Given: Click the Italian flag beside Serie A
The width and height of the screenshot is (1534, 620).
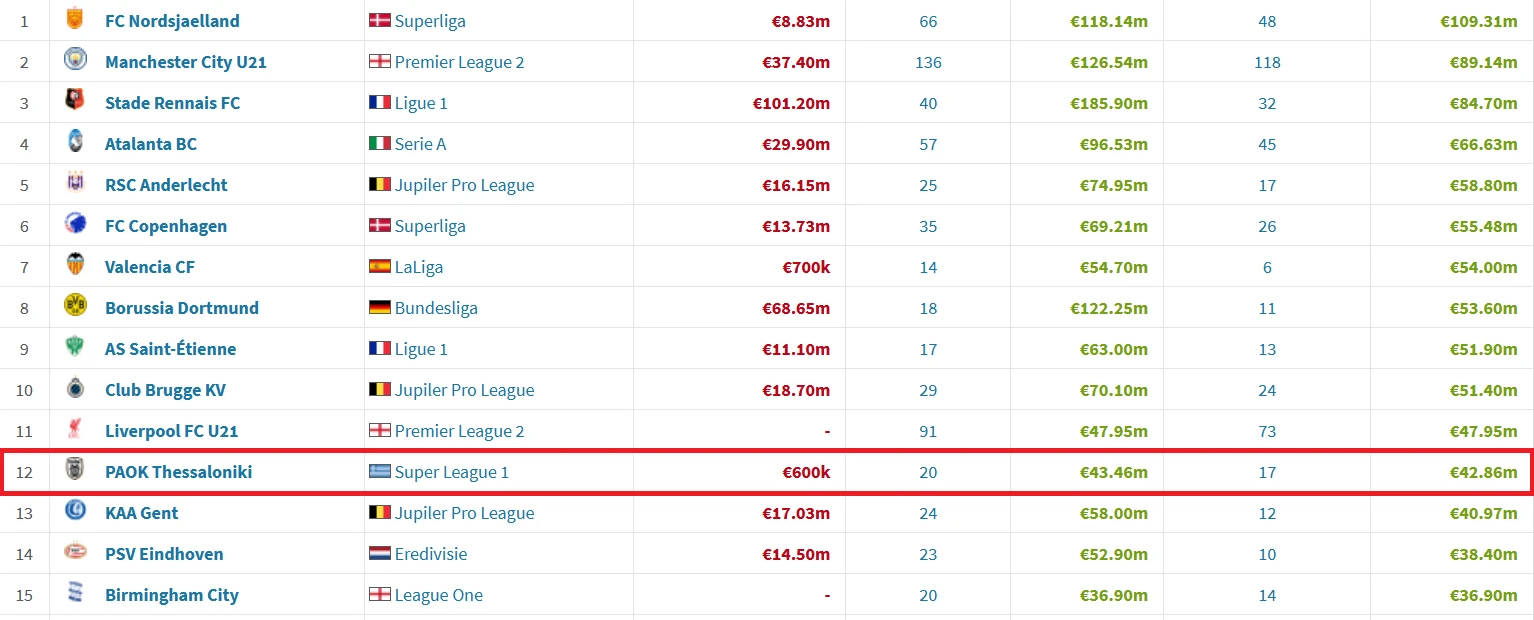Looking at the screenshot, I should coord(380,144).
